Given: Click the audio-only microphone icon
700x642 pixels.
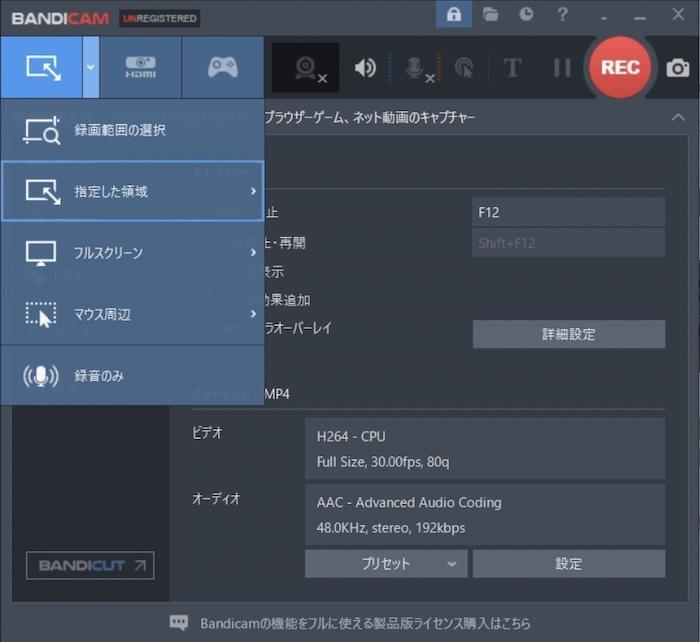Looking at the screenshot, I should coord(41,376).
